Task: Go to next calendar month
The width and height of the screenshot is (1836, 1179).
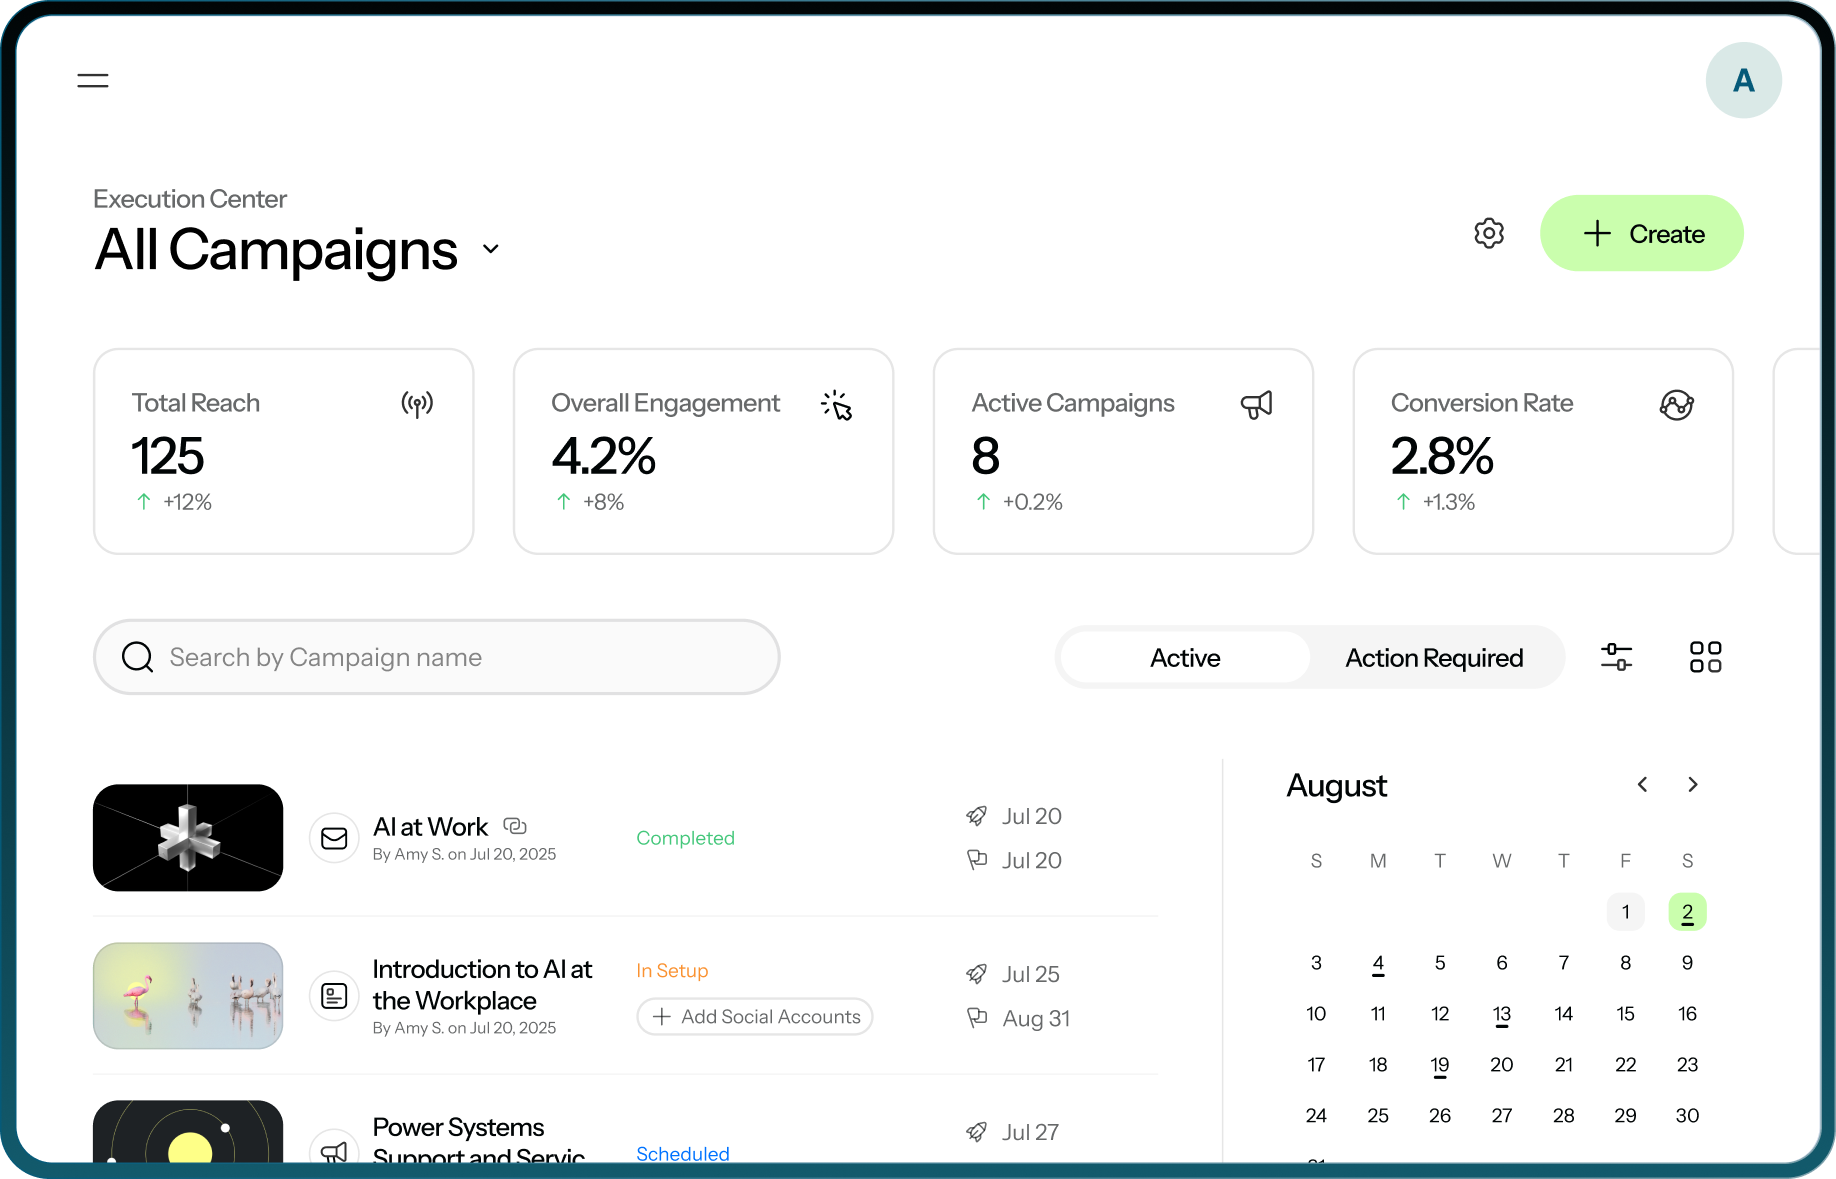Action: pos(1692,785)
